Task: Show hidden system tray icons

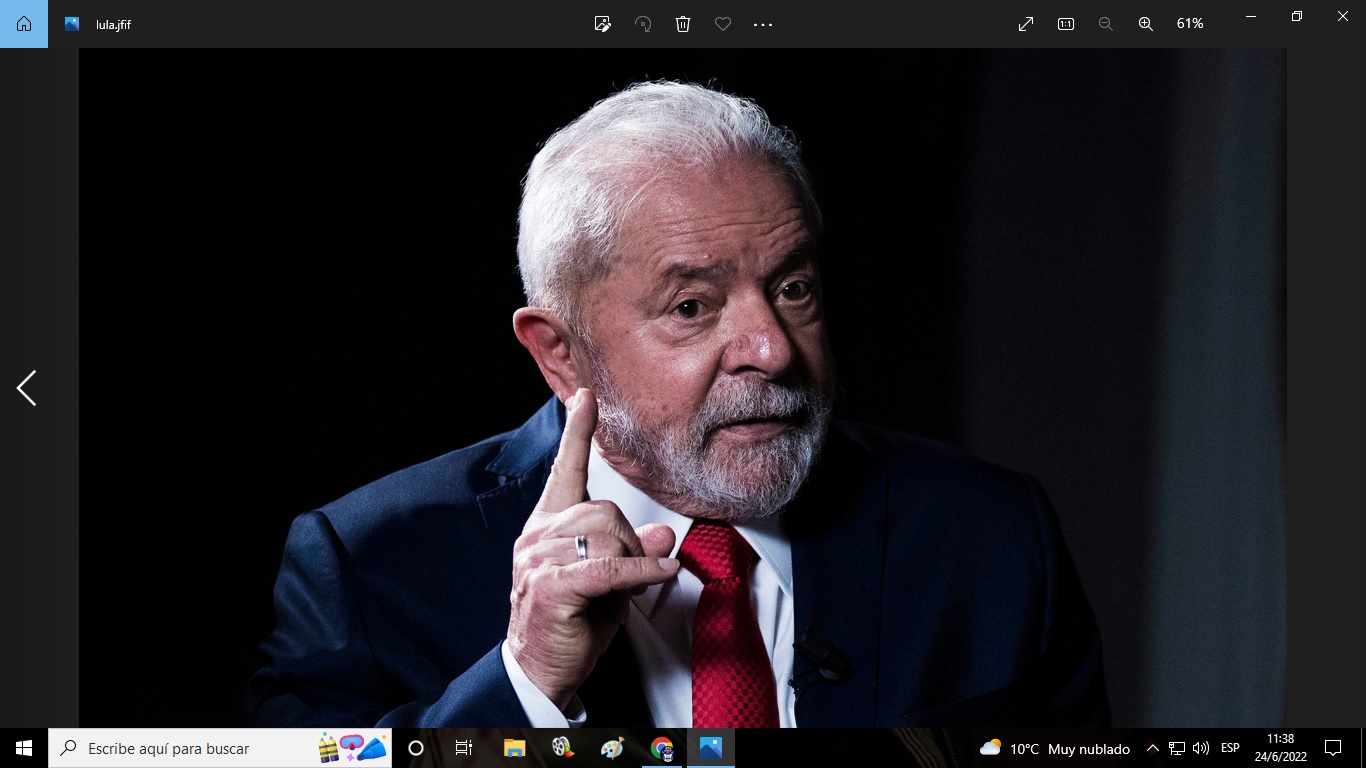Action: coord(1152,748)
